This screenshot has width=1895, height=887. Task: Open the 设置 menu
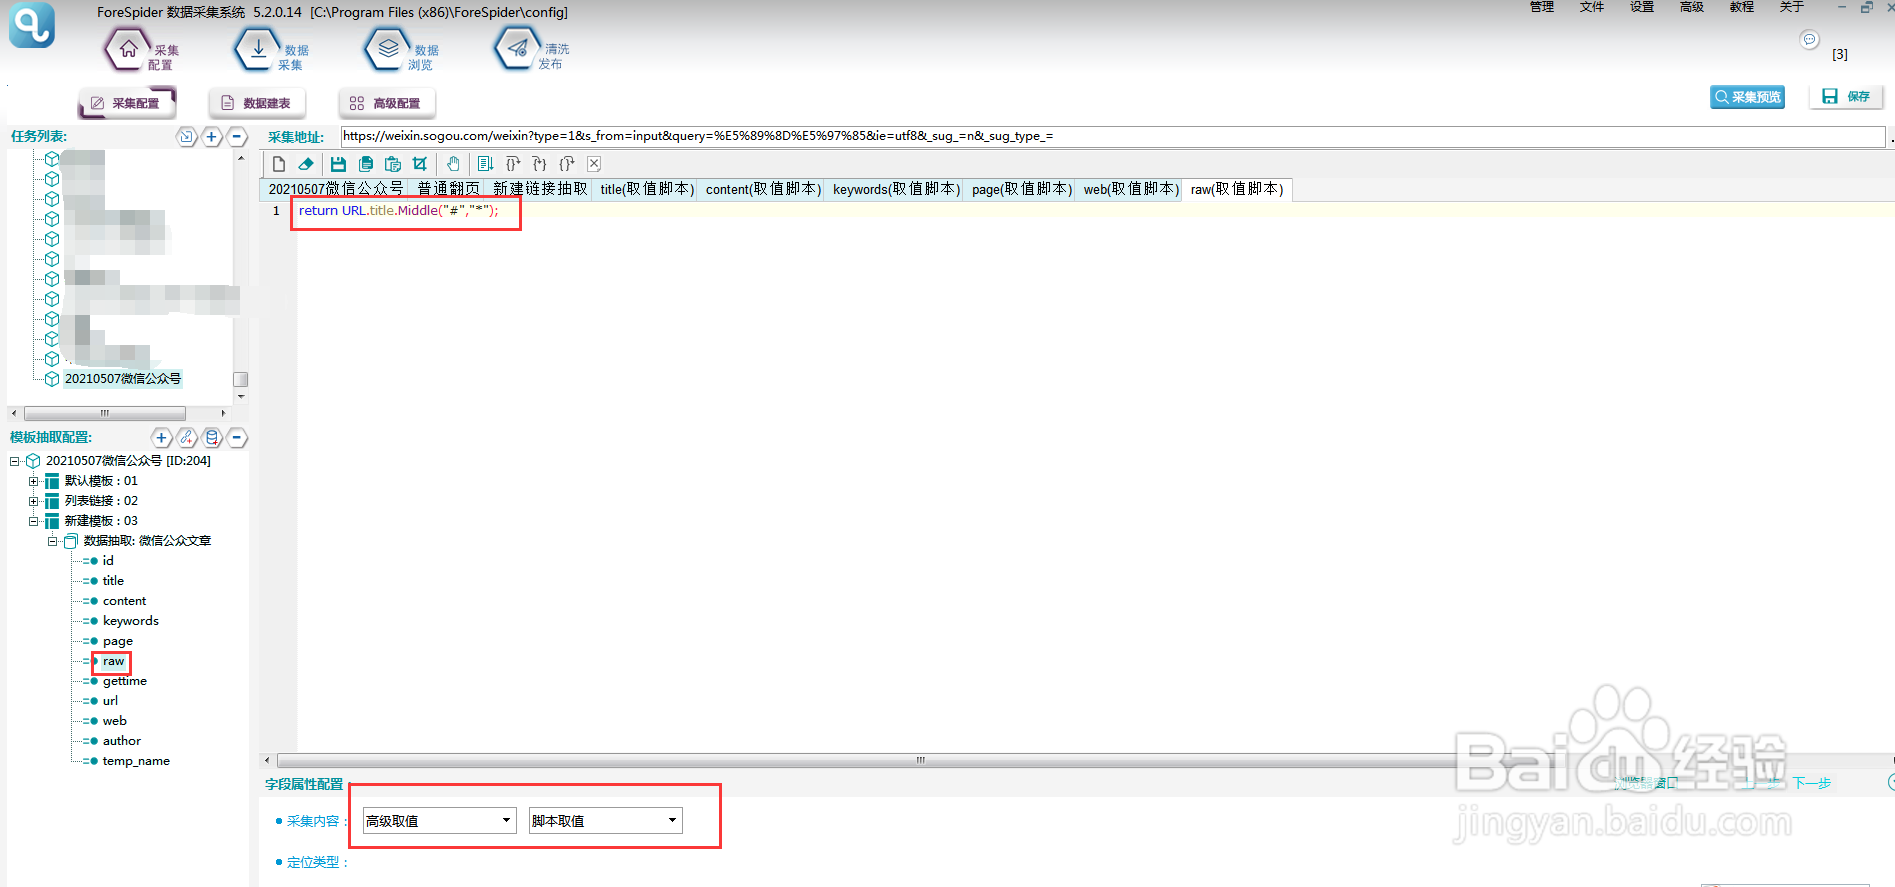click(x=1642, y=7)
